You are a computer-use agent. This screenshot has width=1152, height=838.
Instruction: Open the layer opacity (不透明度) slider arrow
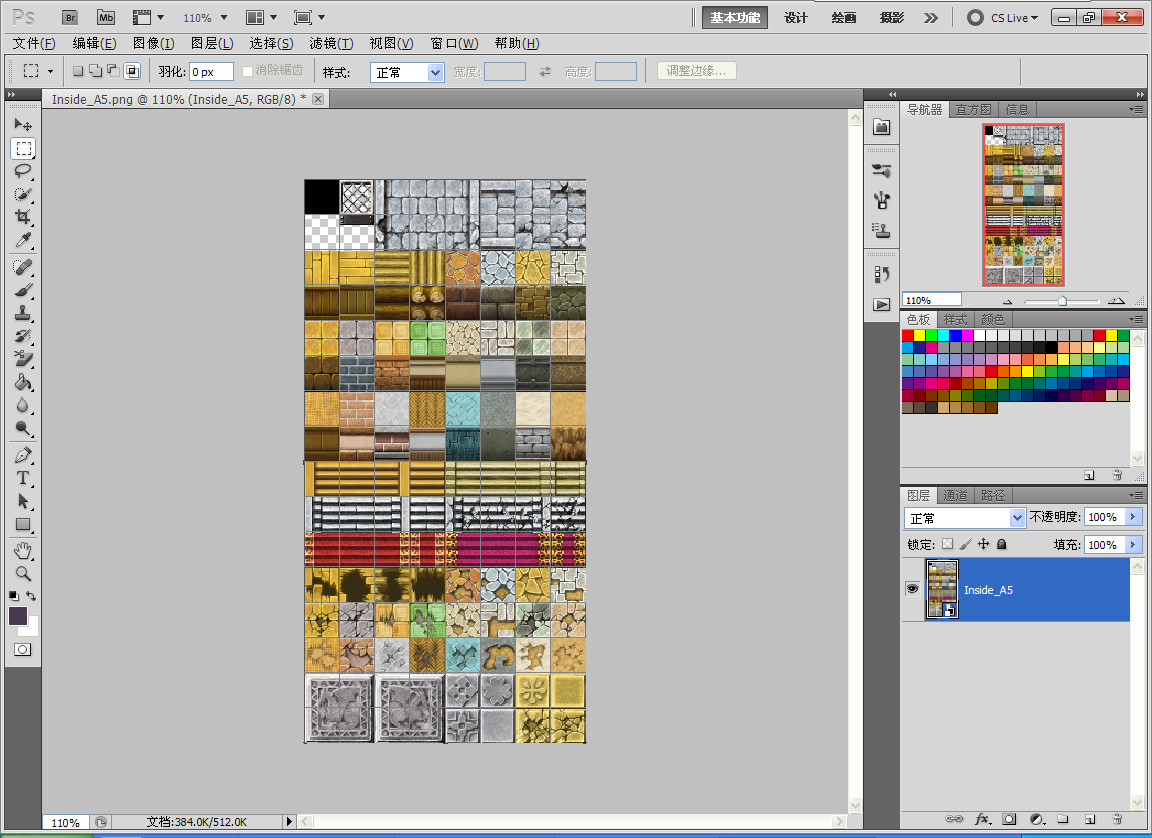point(1133,517)
